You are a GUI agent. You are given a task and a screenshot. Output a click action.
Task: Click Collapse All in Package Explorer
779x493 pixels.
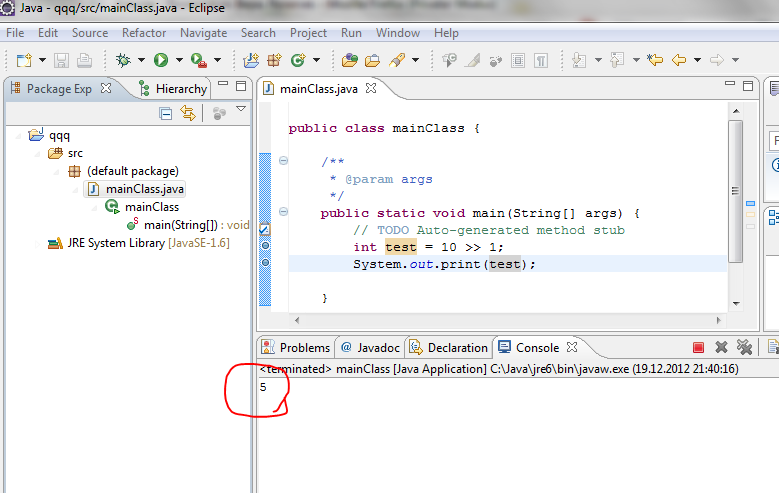[x=166, y=113]
